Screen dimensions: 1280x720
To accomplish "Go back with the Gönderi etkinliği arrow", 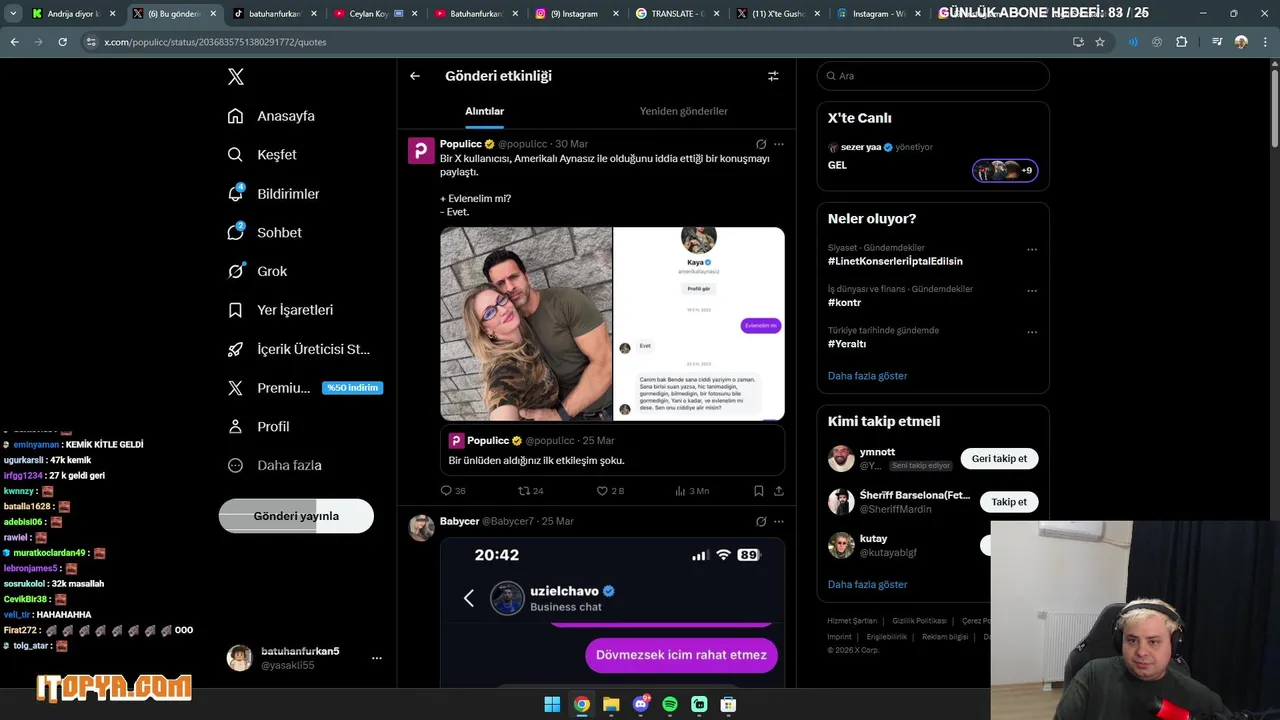I will point(415,76).
